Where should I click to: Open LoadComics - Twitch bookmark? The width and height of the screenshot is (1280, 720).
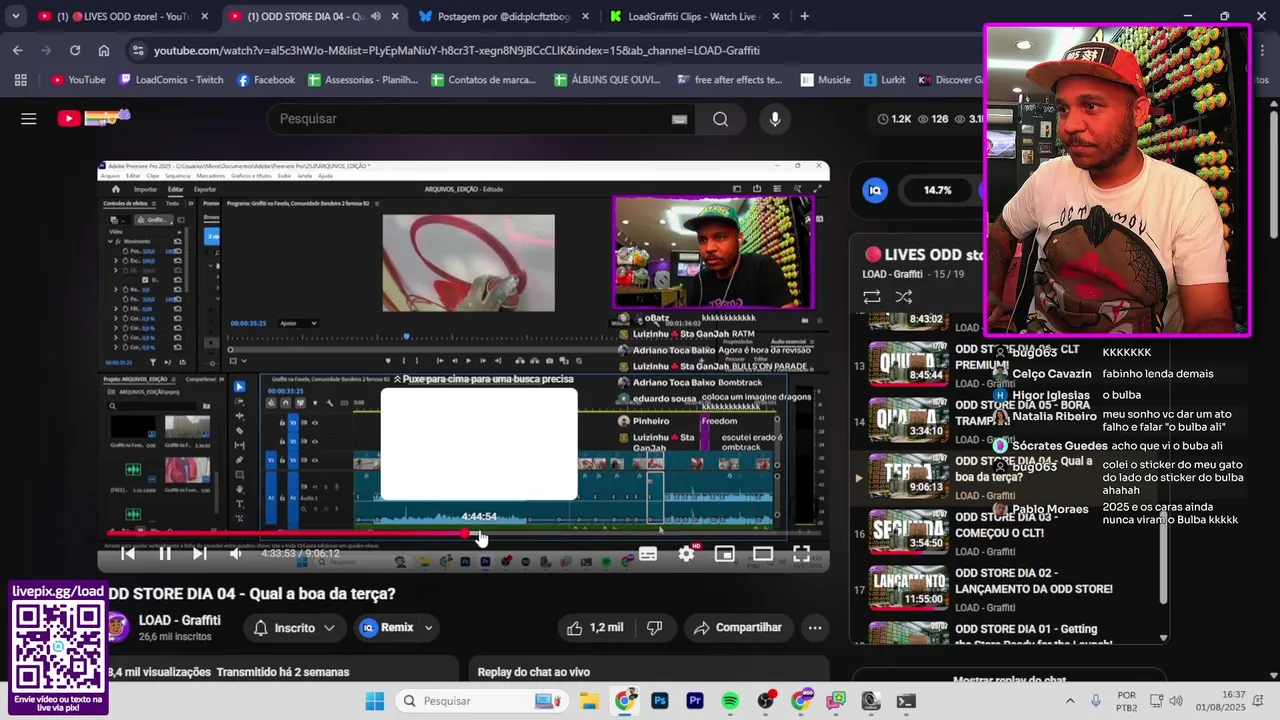[x=171, y=80]
